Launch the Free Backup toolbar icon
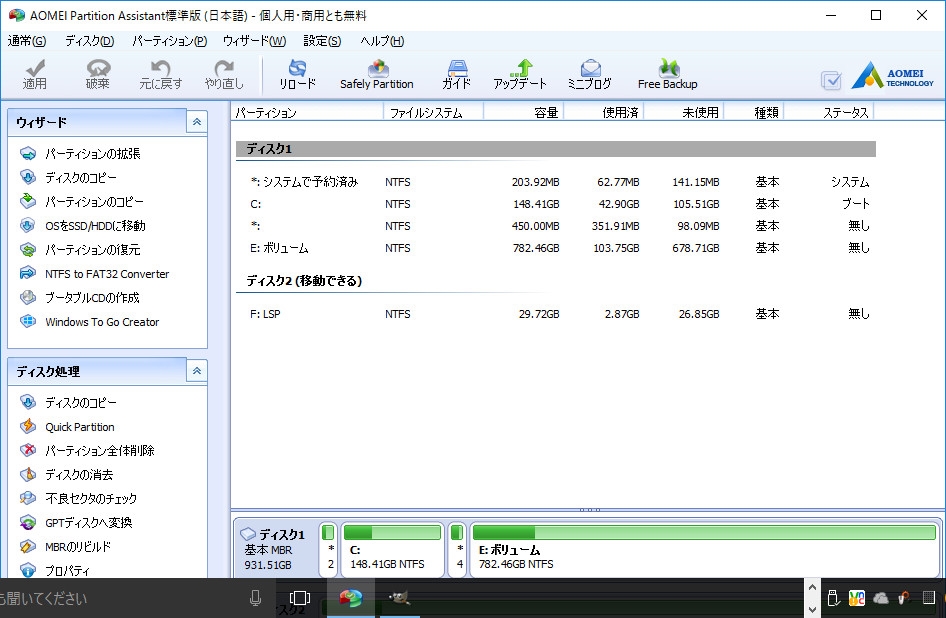 pos(668,75)
